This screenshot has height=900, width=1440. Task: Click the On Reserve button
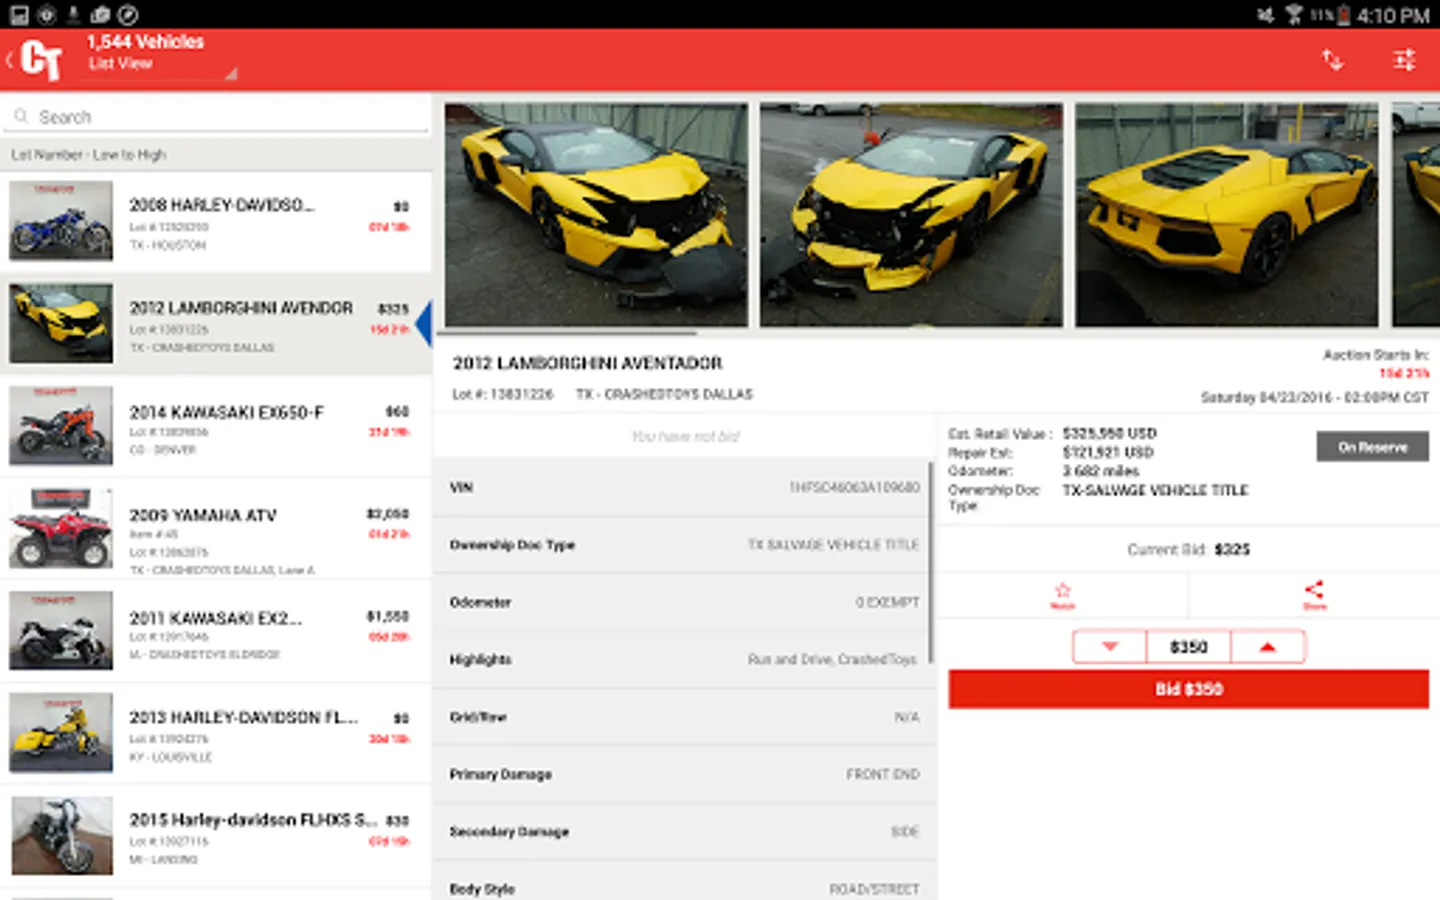(1372, 447)
